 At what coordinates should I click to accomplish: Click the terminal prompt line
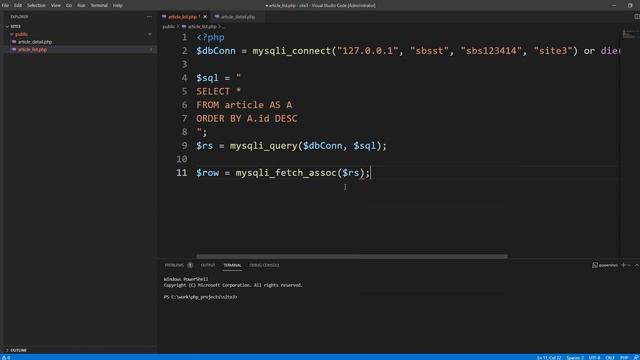(x=200, y=297)
